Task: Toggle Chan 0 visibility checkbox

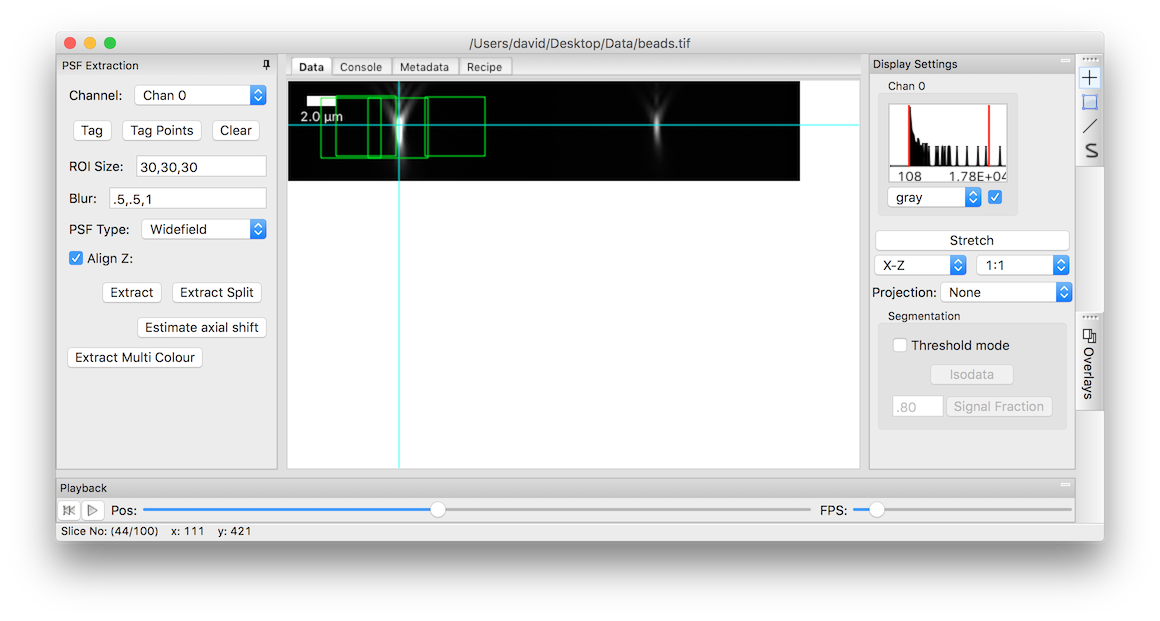Action: pyautogui.click(x=995, y=198)
